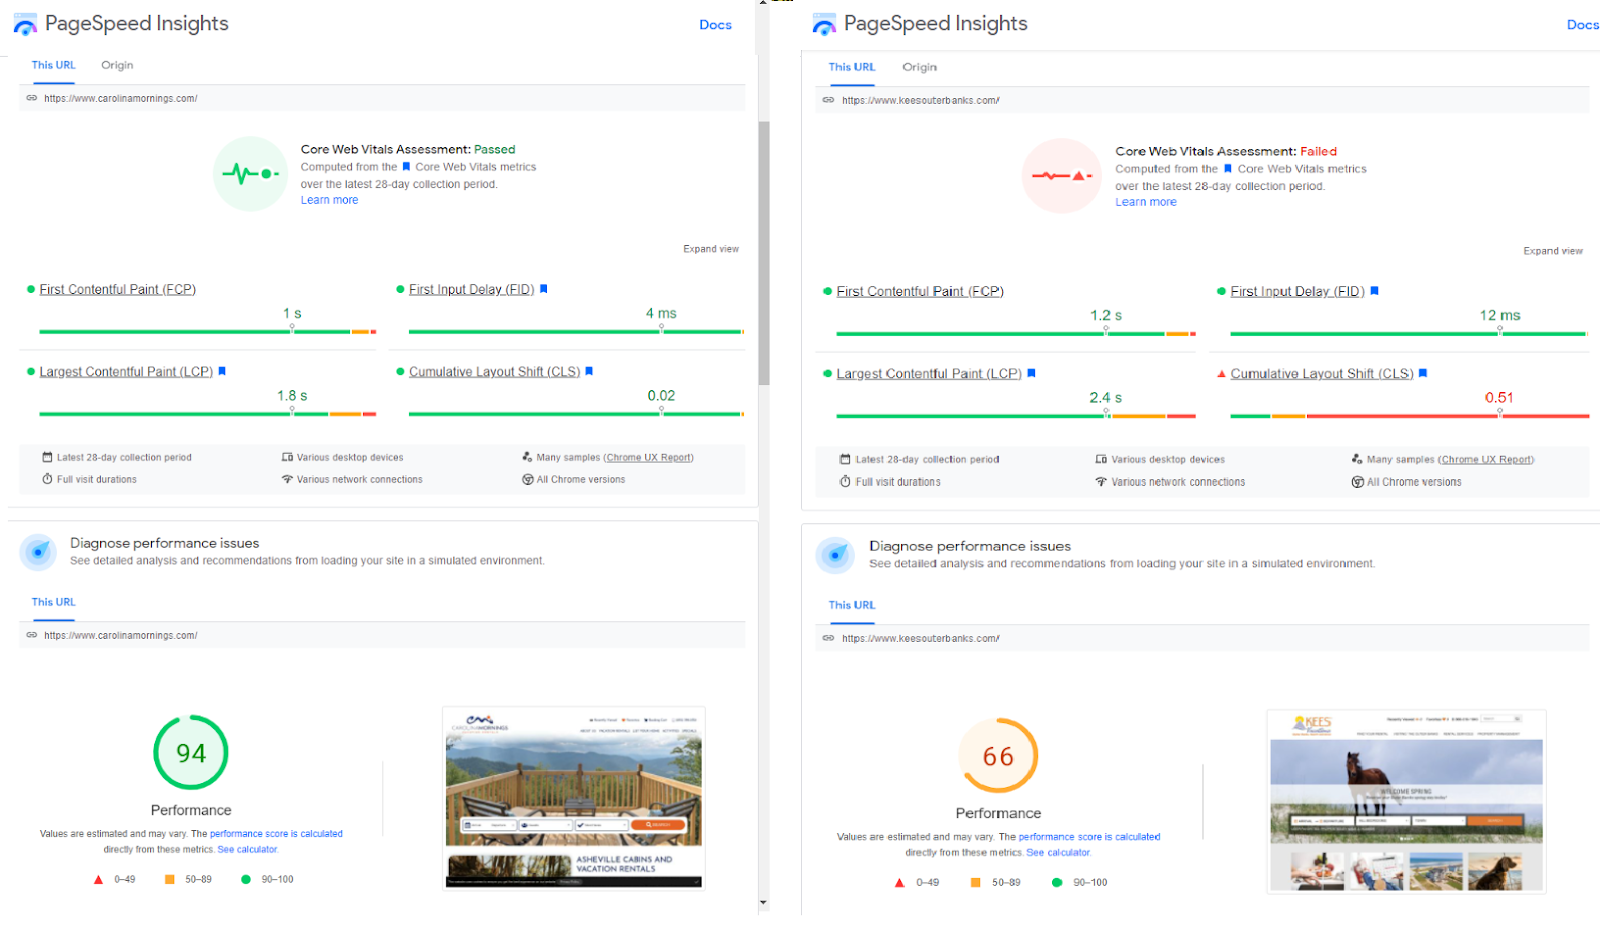This screenshot has width=1600, height=929.
Task: Open right Cumulative Layout Shift (CLS) link
Action: click(1322, 373)
